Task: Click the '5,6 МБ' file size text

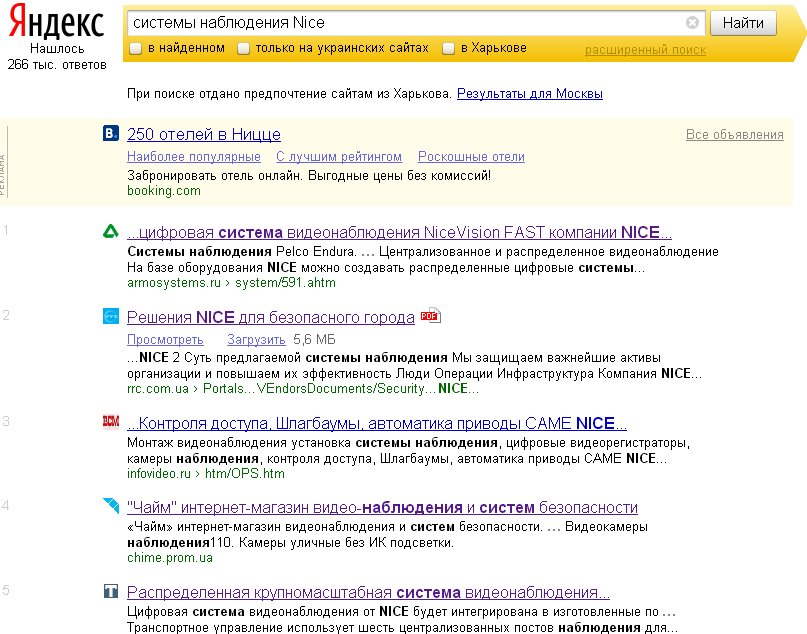Action: 314,340
